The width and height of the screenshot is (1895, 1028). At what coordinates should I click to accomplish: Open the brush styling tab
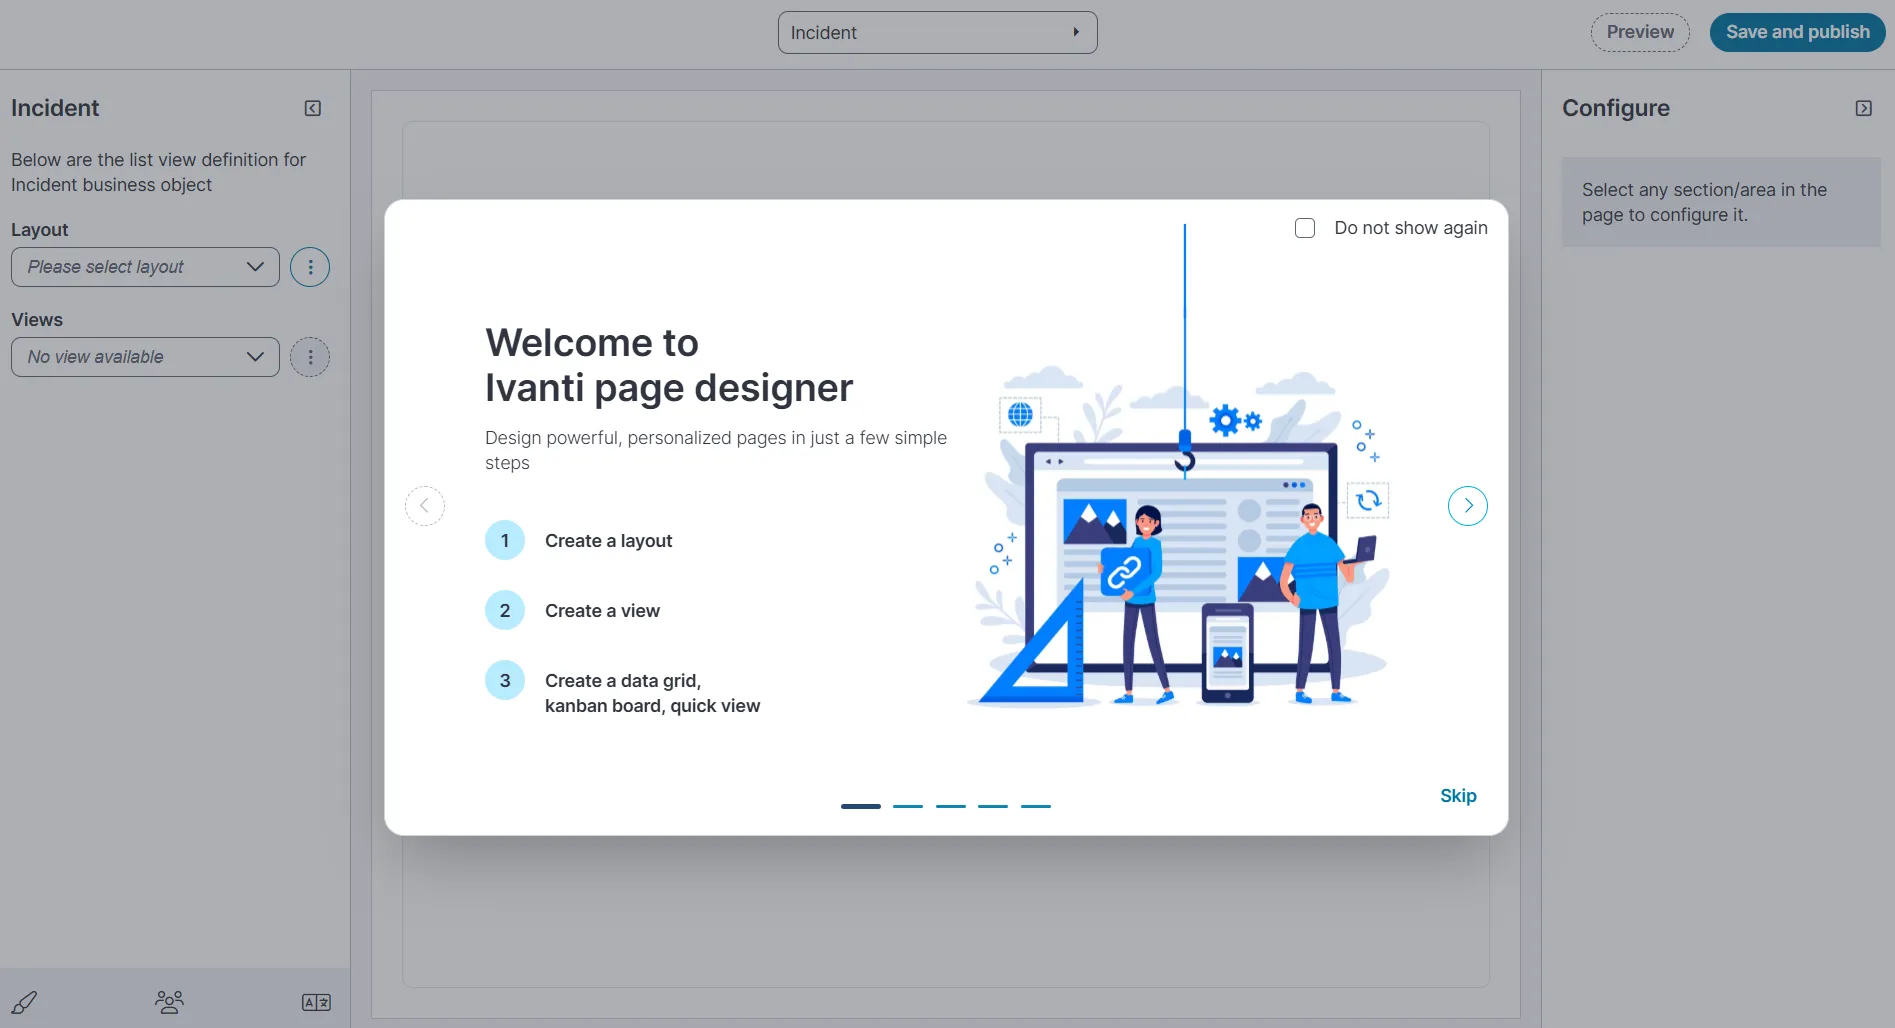[24, 1002]
